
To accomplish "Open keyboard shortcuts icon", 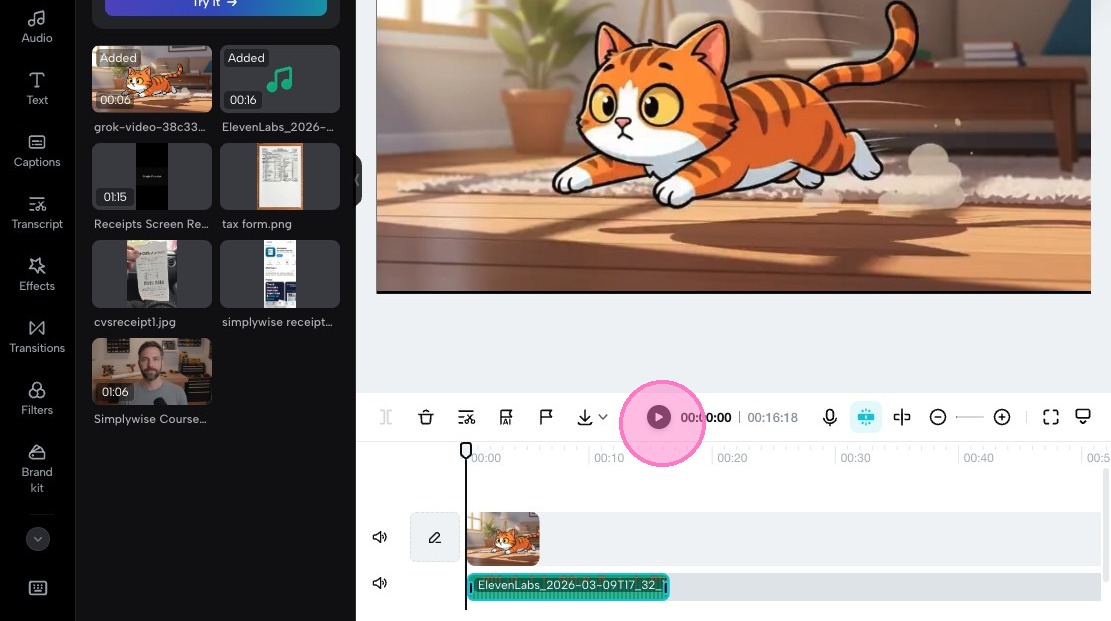I will tap(38, 588).
